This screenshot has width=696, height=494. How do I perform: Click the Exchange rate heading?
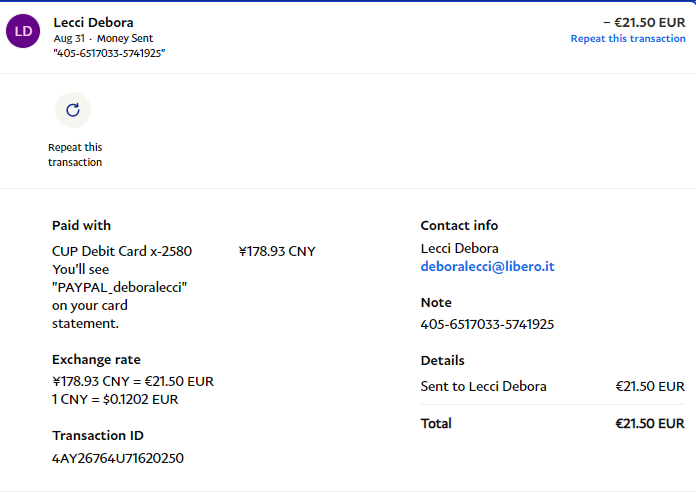coord(96,359)
